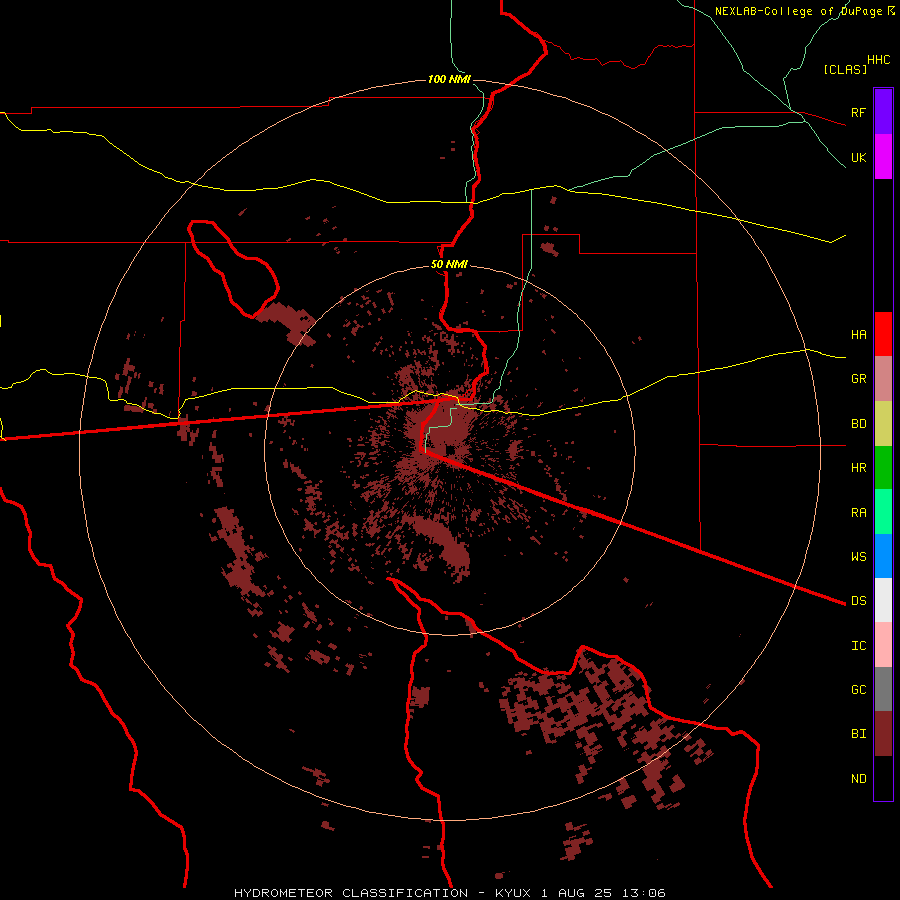
Task: Click the HA legend label
Action: [858, 335]
